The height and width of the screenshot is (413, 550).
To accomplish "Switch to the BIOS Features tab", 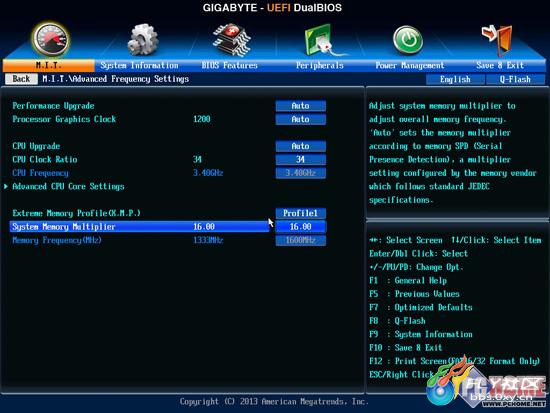I will (x=229, y=66).
